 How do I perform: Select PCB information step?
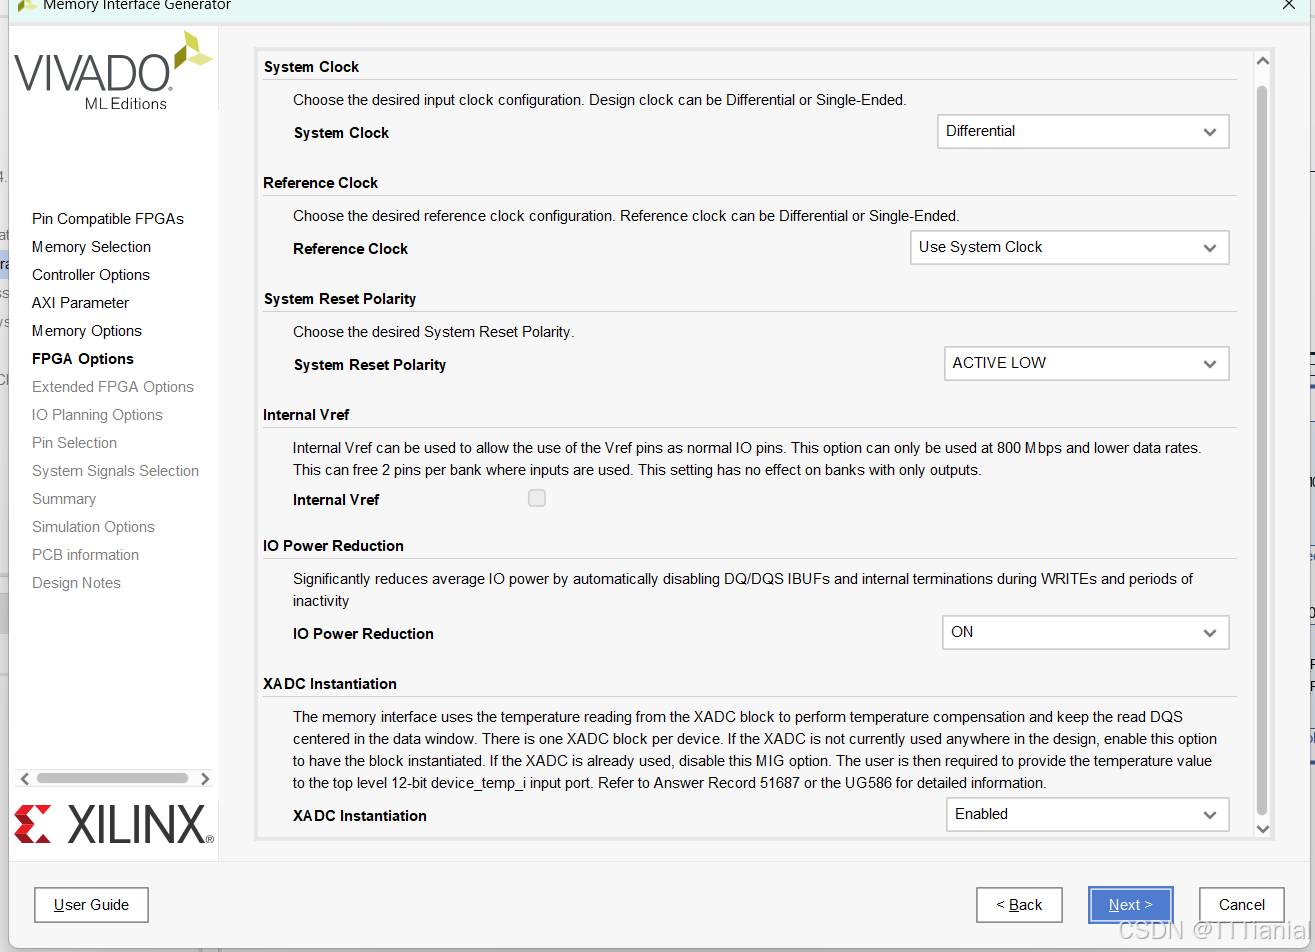point(85,555)
